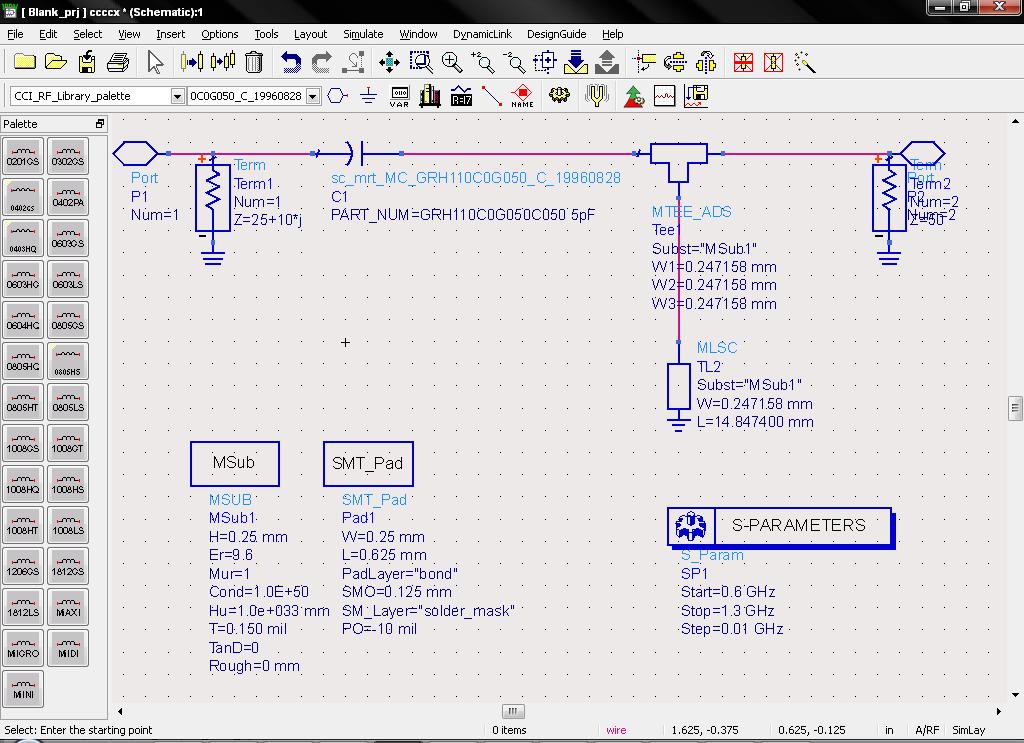Open a new data display window
The image size is (1024, 743).
pos(664,96)
